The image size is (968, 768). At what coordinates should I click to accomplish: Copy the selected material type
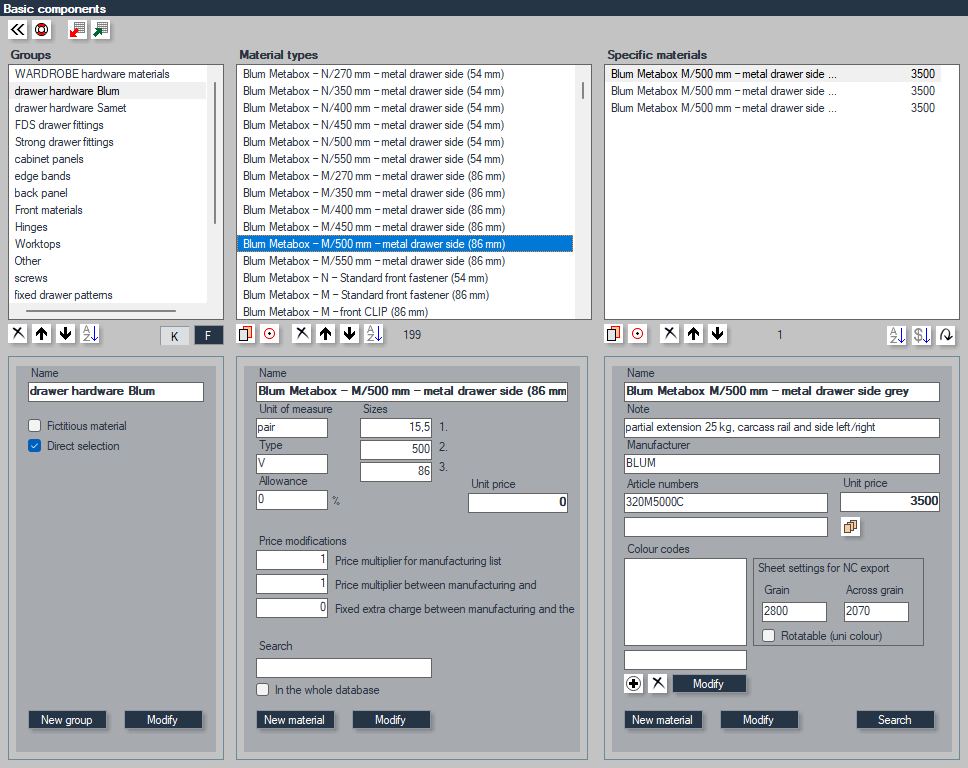tap(246, 334)
